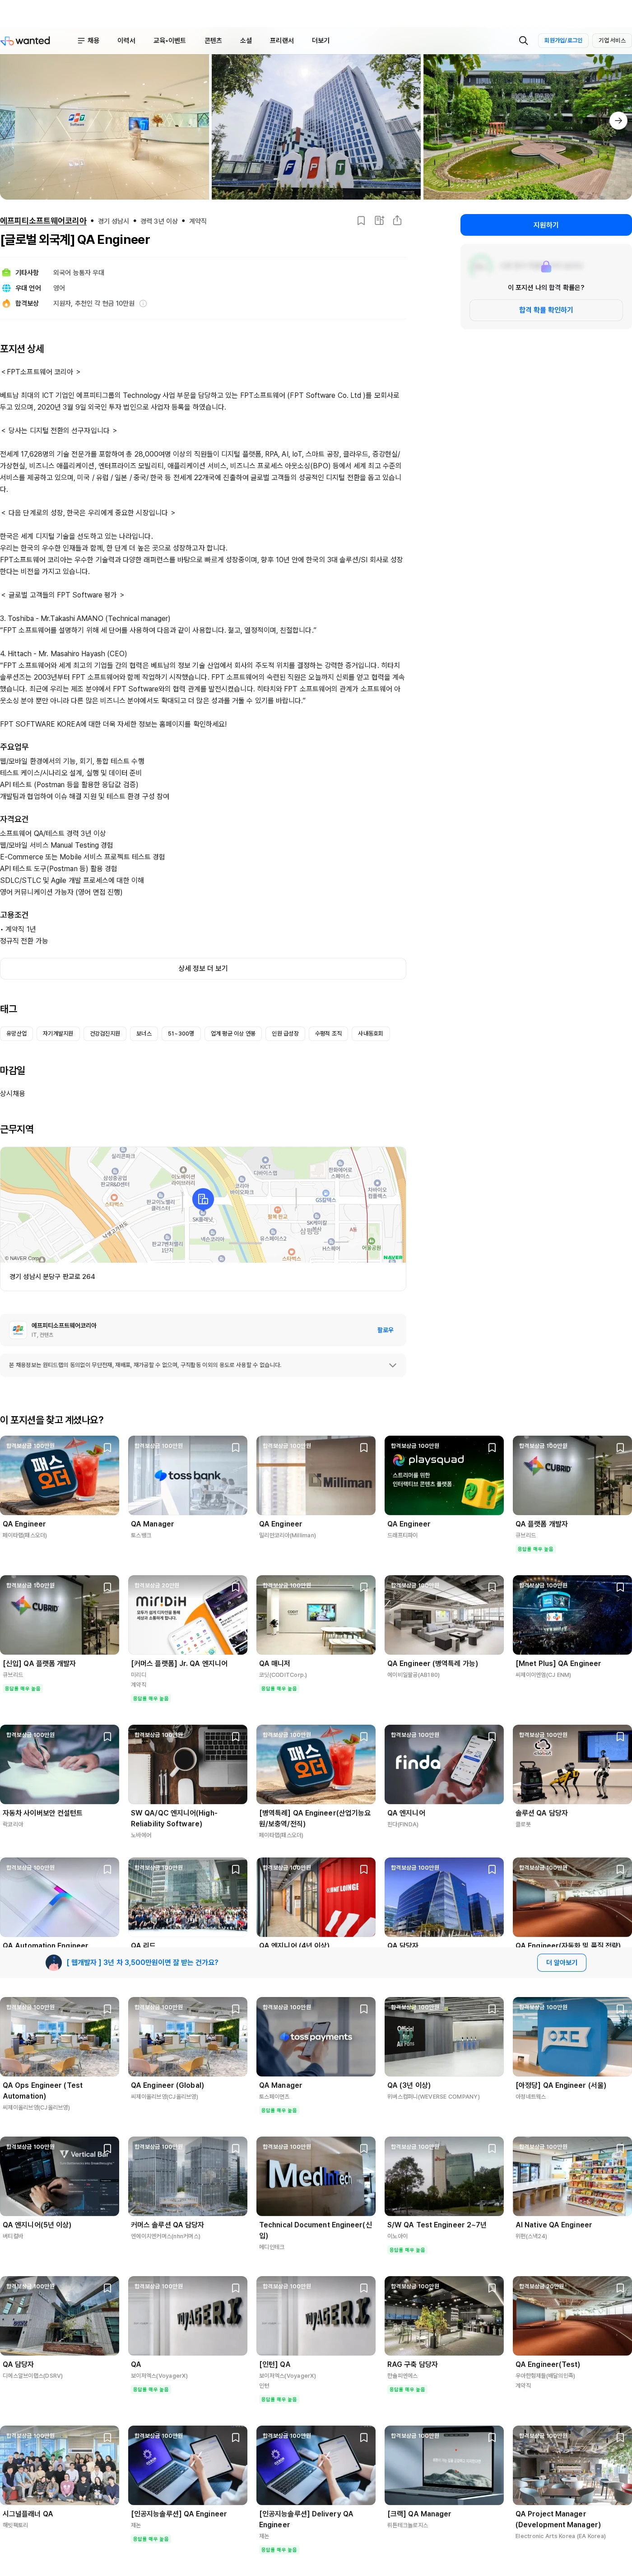Open the CUBRID QA 플랫폼 개발자 card image
The height and width of the screenshot is (2576, 632).
(x=572, y=1476)
